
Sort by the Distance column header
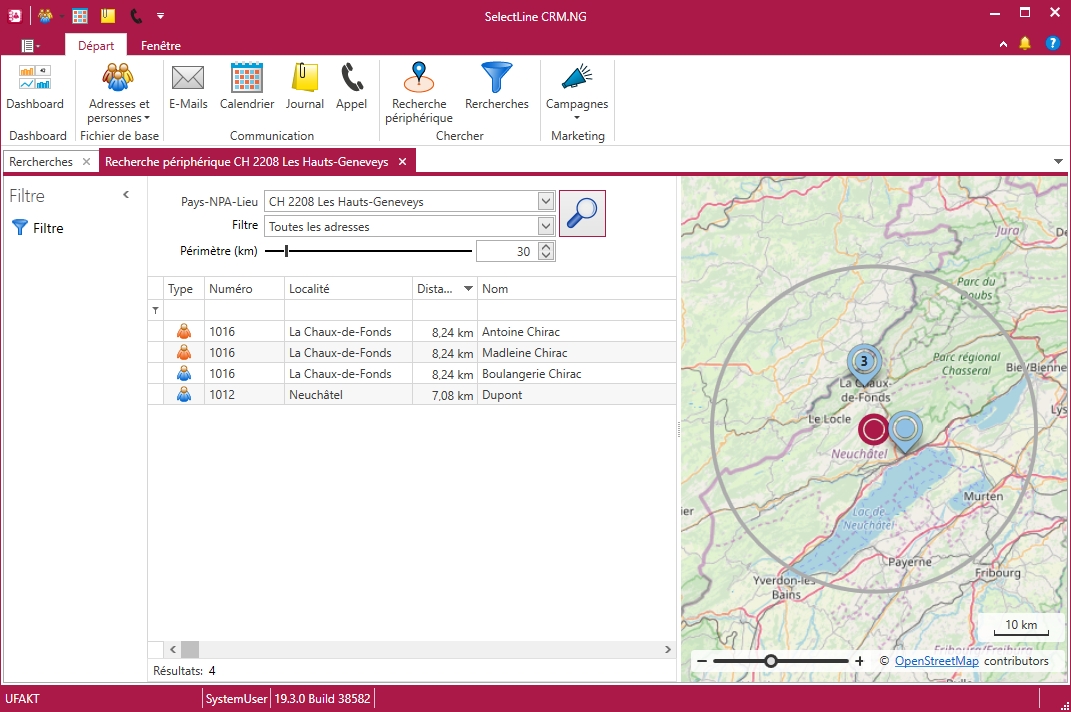pos(445,288)
